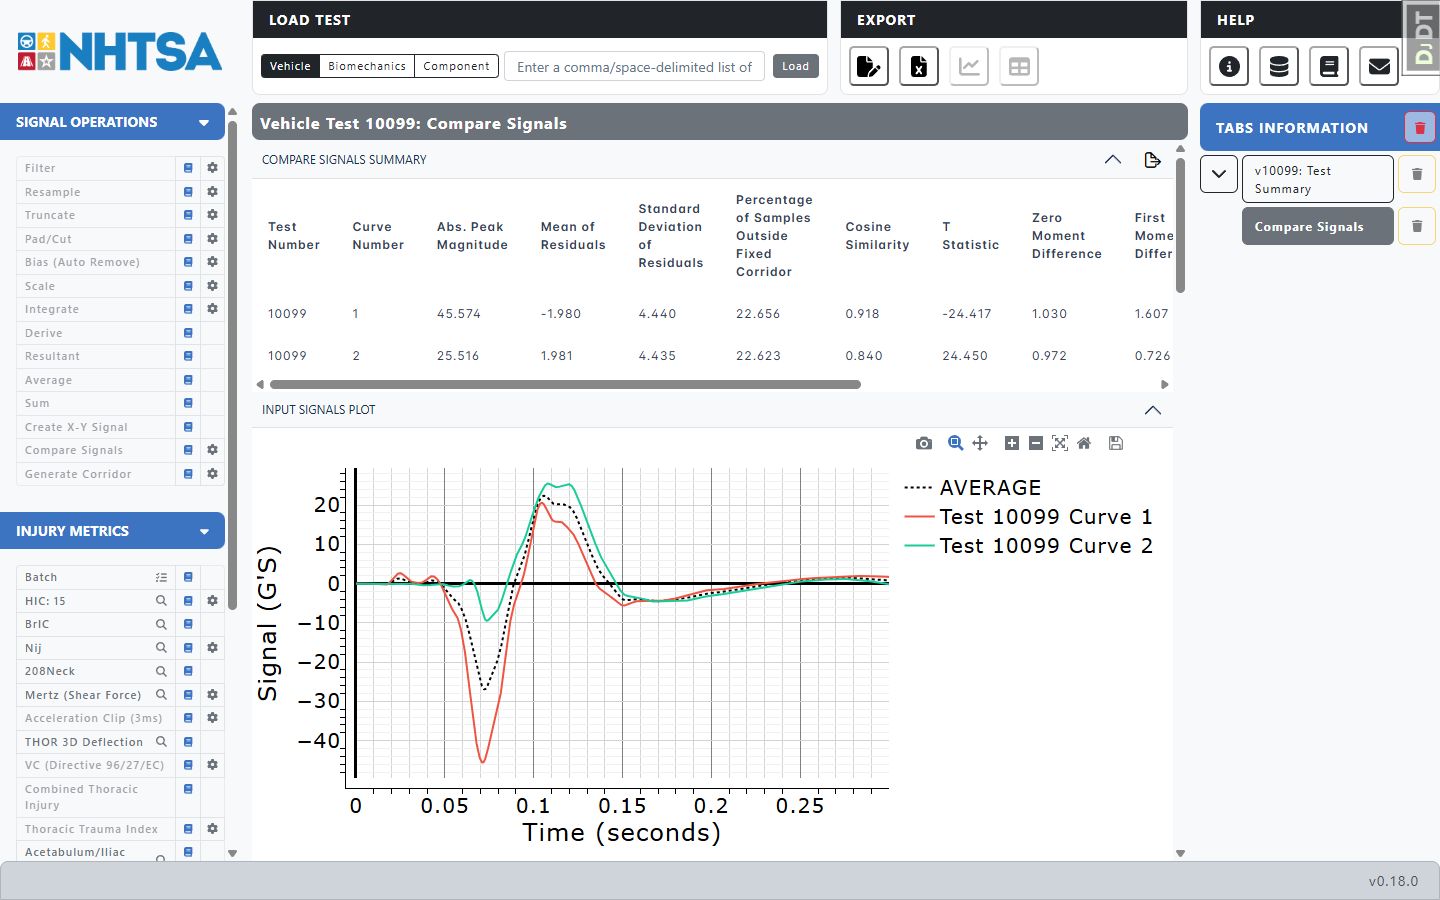Reset plot axes with home icon
1440x900 pixels.
pos(1084,443)
